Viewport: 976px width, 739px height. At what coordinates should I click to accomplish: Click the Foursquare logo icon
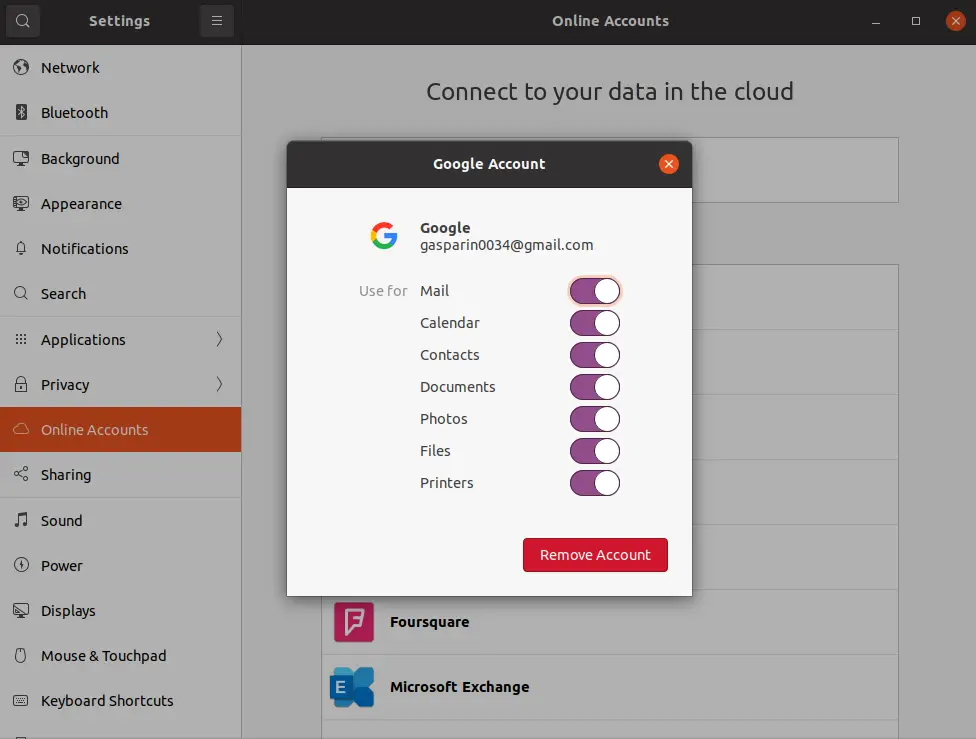(x=354, y=621)
